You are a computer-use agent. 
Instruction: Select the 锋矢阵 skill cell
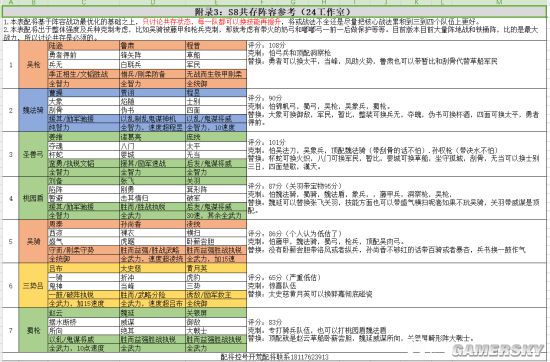(x=152, y=55)
